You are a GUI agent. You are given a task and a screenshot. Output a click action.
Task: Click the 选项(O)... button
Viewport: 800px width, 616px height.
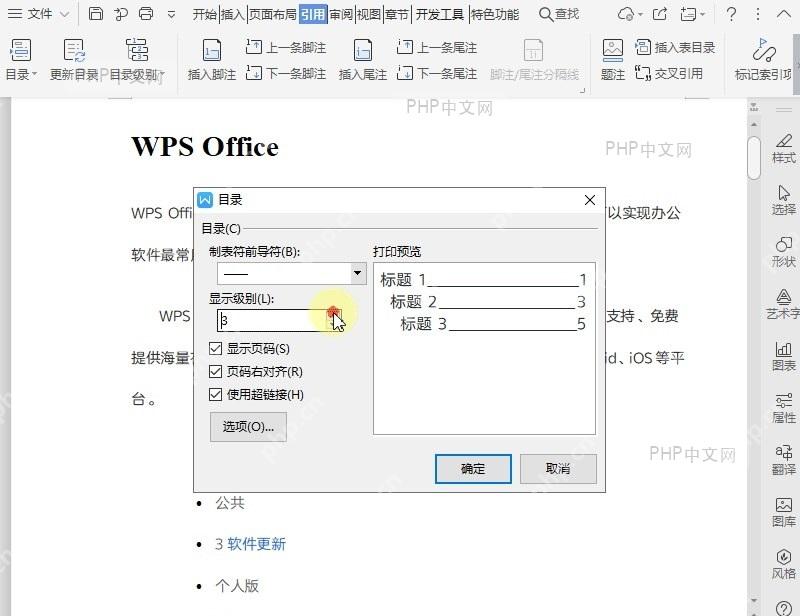pos(248,427)
